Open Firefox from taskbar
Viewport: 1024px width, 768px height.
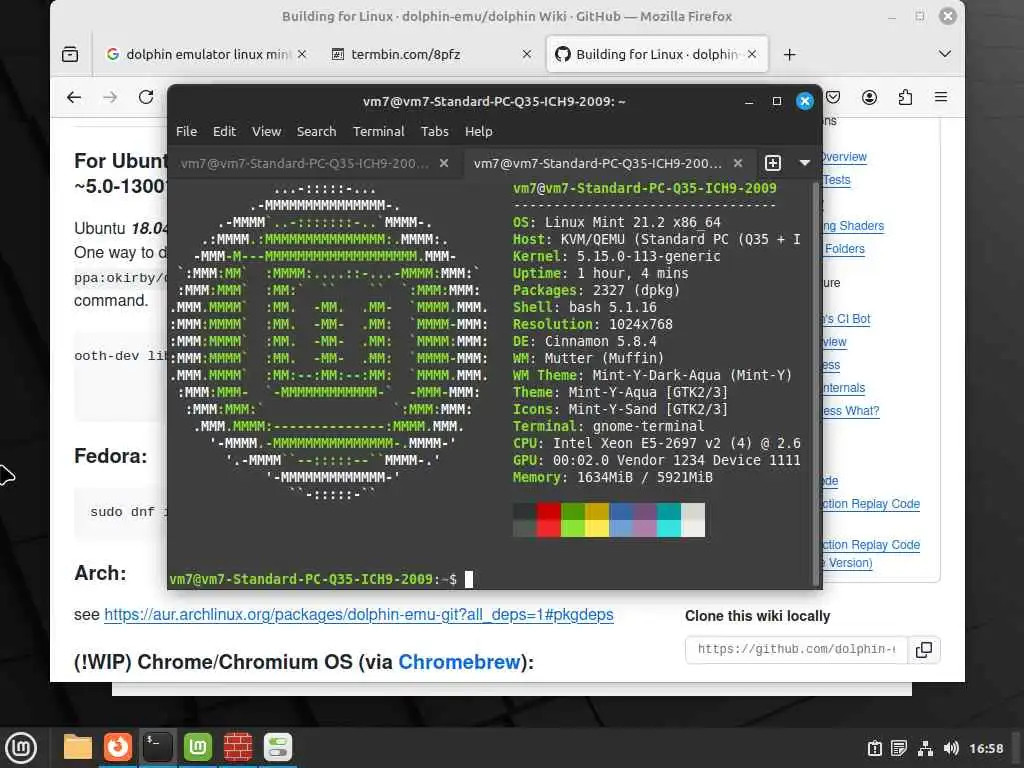coord(118,747)
